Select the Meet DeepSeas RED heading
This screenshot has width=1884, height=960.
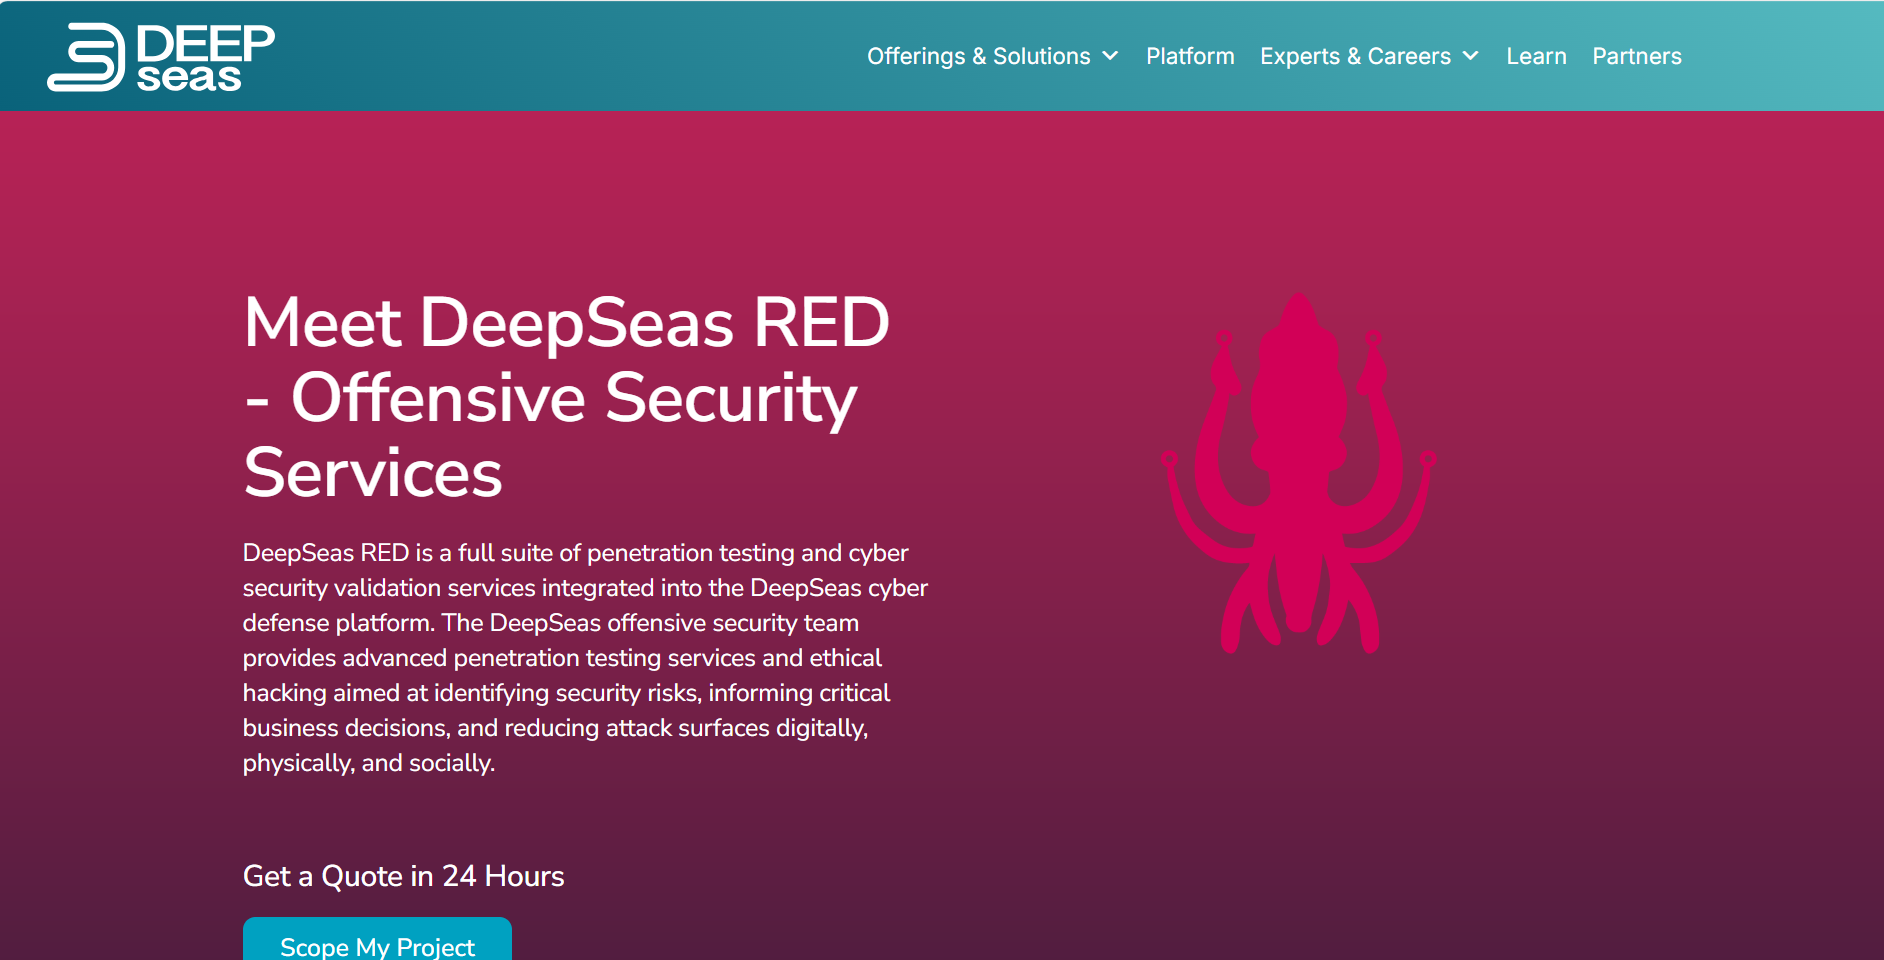click(566, 397)
